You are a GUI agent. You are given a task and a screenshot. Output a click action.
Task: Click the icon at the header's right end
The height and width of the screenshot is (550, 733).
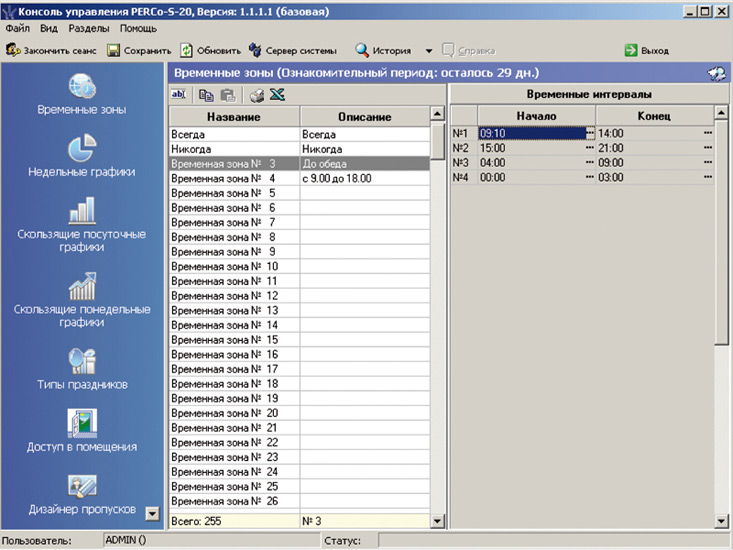tap(716, 73)
